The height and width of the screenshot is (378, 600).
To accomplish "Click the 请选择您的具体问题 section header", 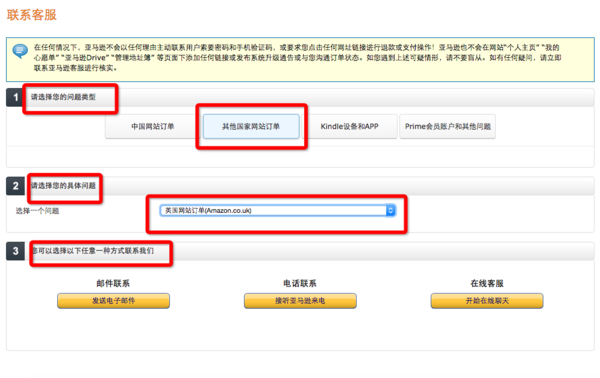I will click(63, 186).
